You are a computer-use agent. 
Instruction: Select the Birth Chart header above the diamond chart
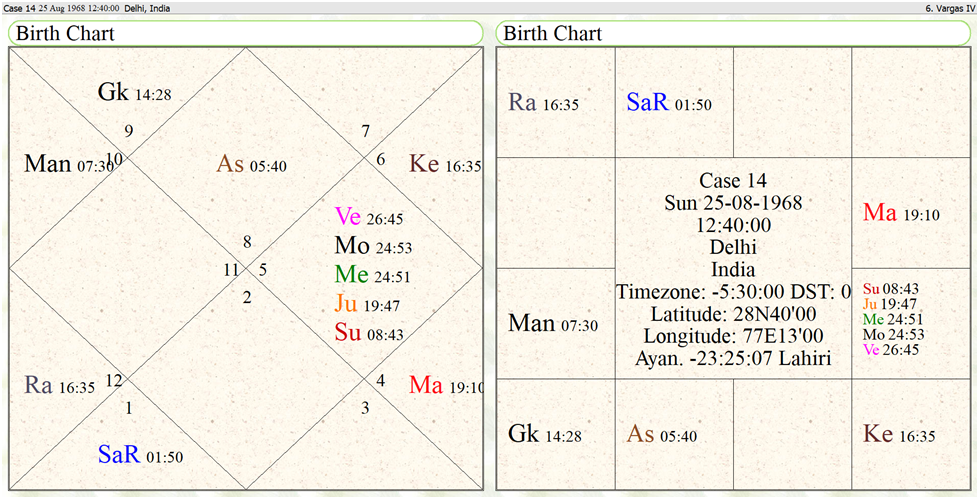tap(245, 33)
